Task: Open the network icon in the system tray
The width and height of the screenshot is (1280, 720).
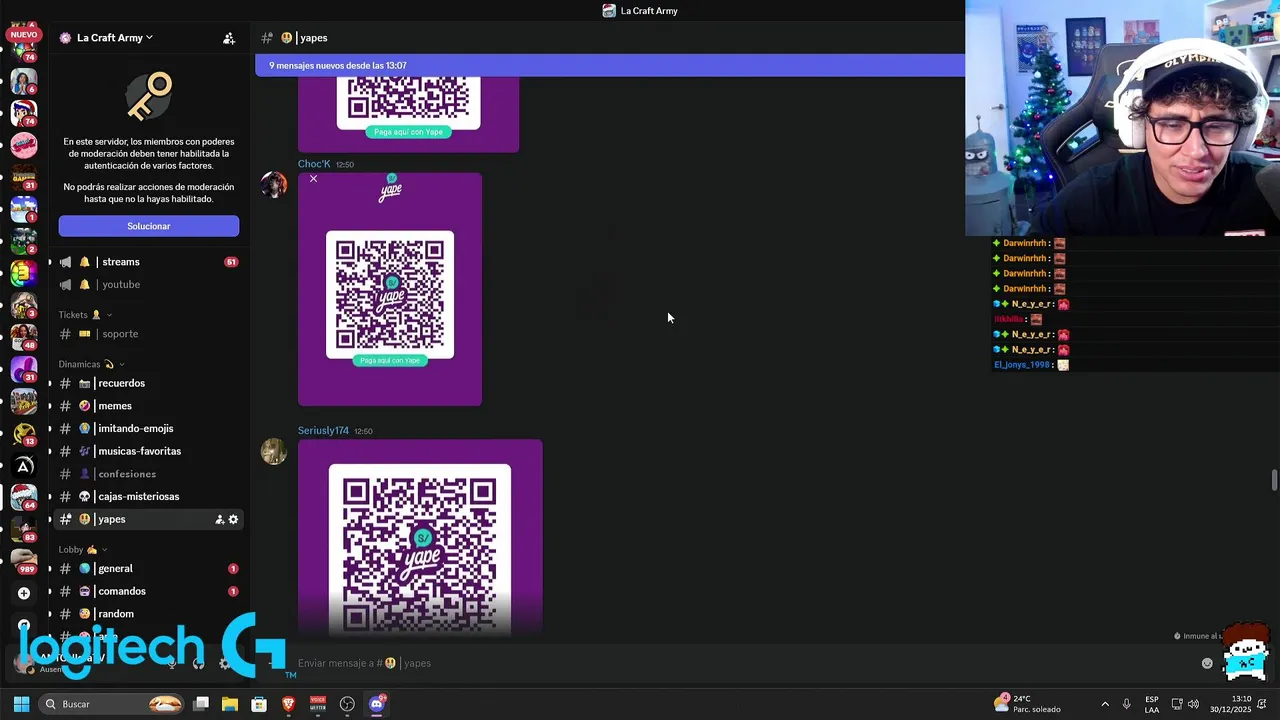Action: click(1177, 704)
